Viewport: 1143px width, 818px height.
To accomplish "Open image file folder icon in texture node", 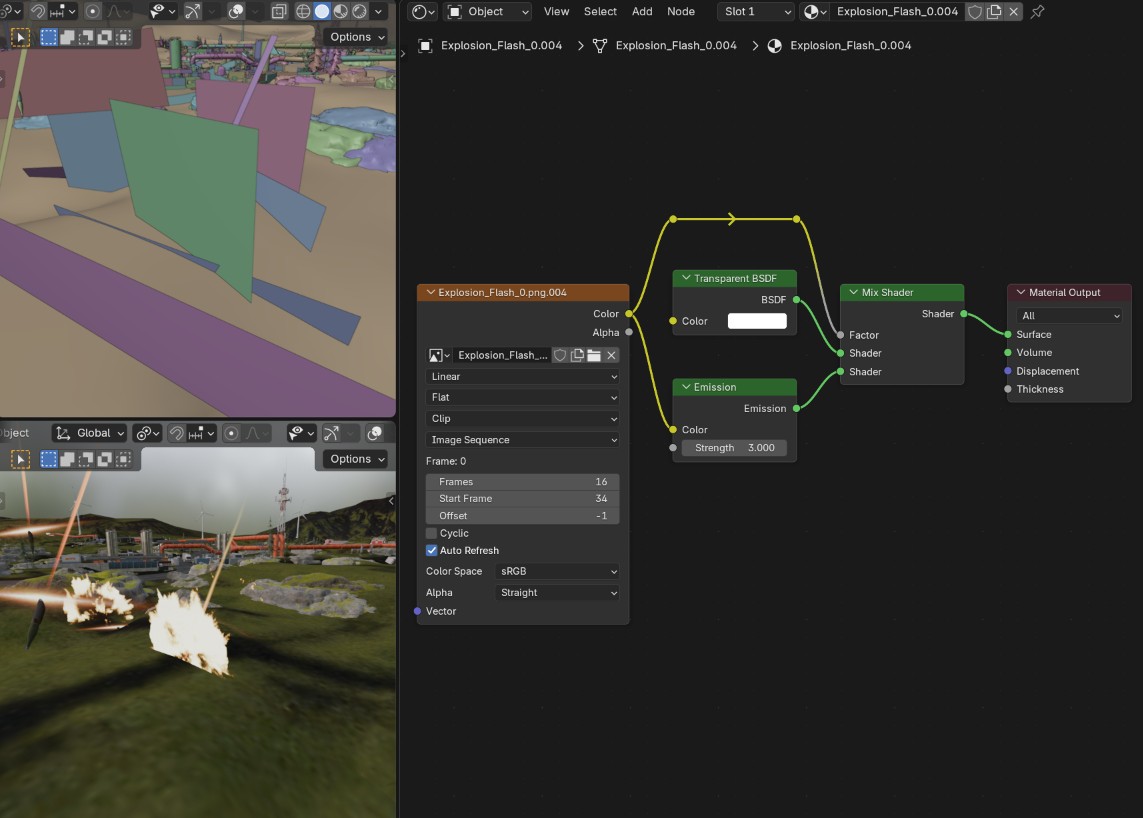I will [x=594, y=355].
